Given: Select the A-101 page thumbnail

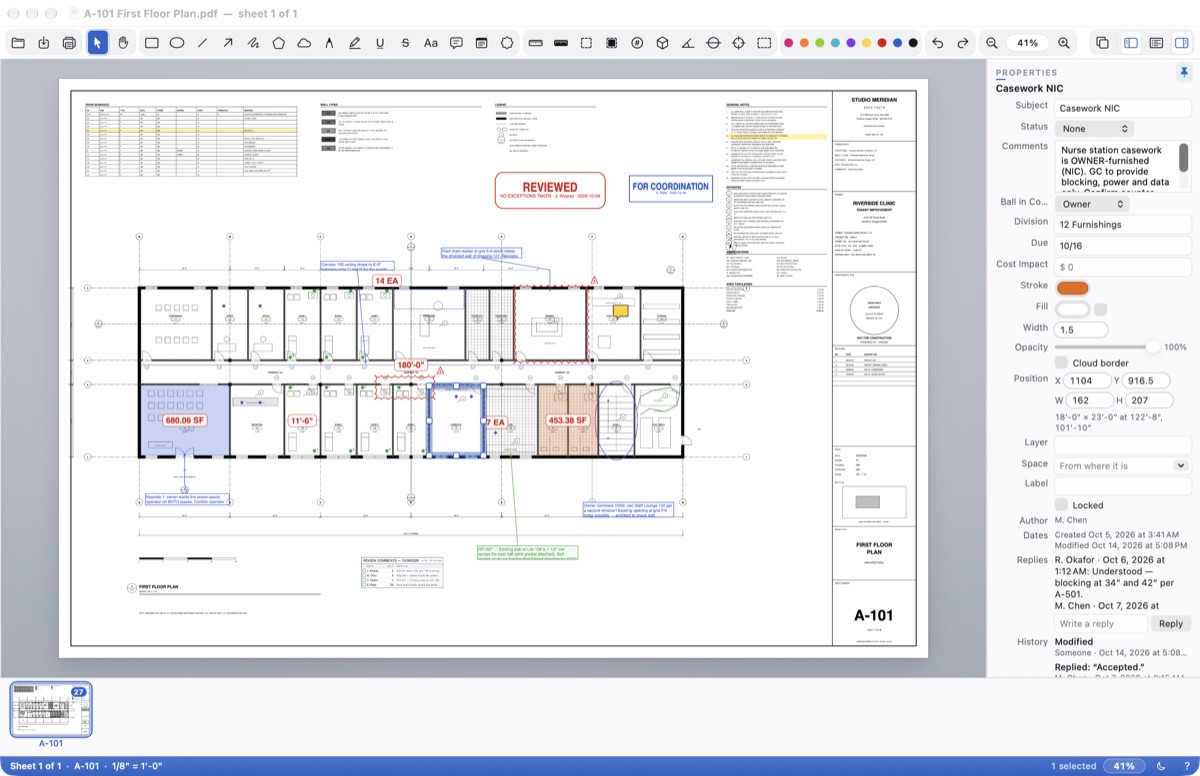Looking at the screenshot, I should click(51, 710).
